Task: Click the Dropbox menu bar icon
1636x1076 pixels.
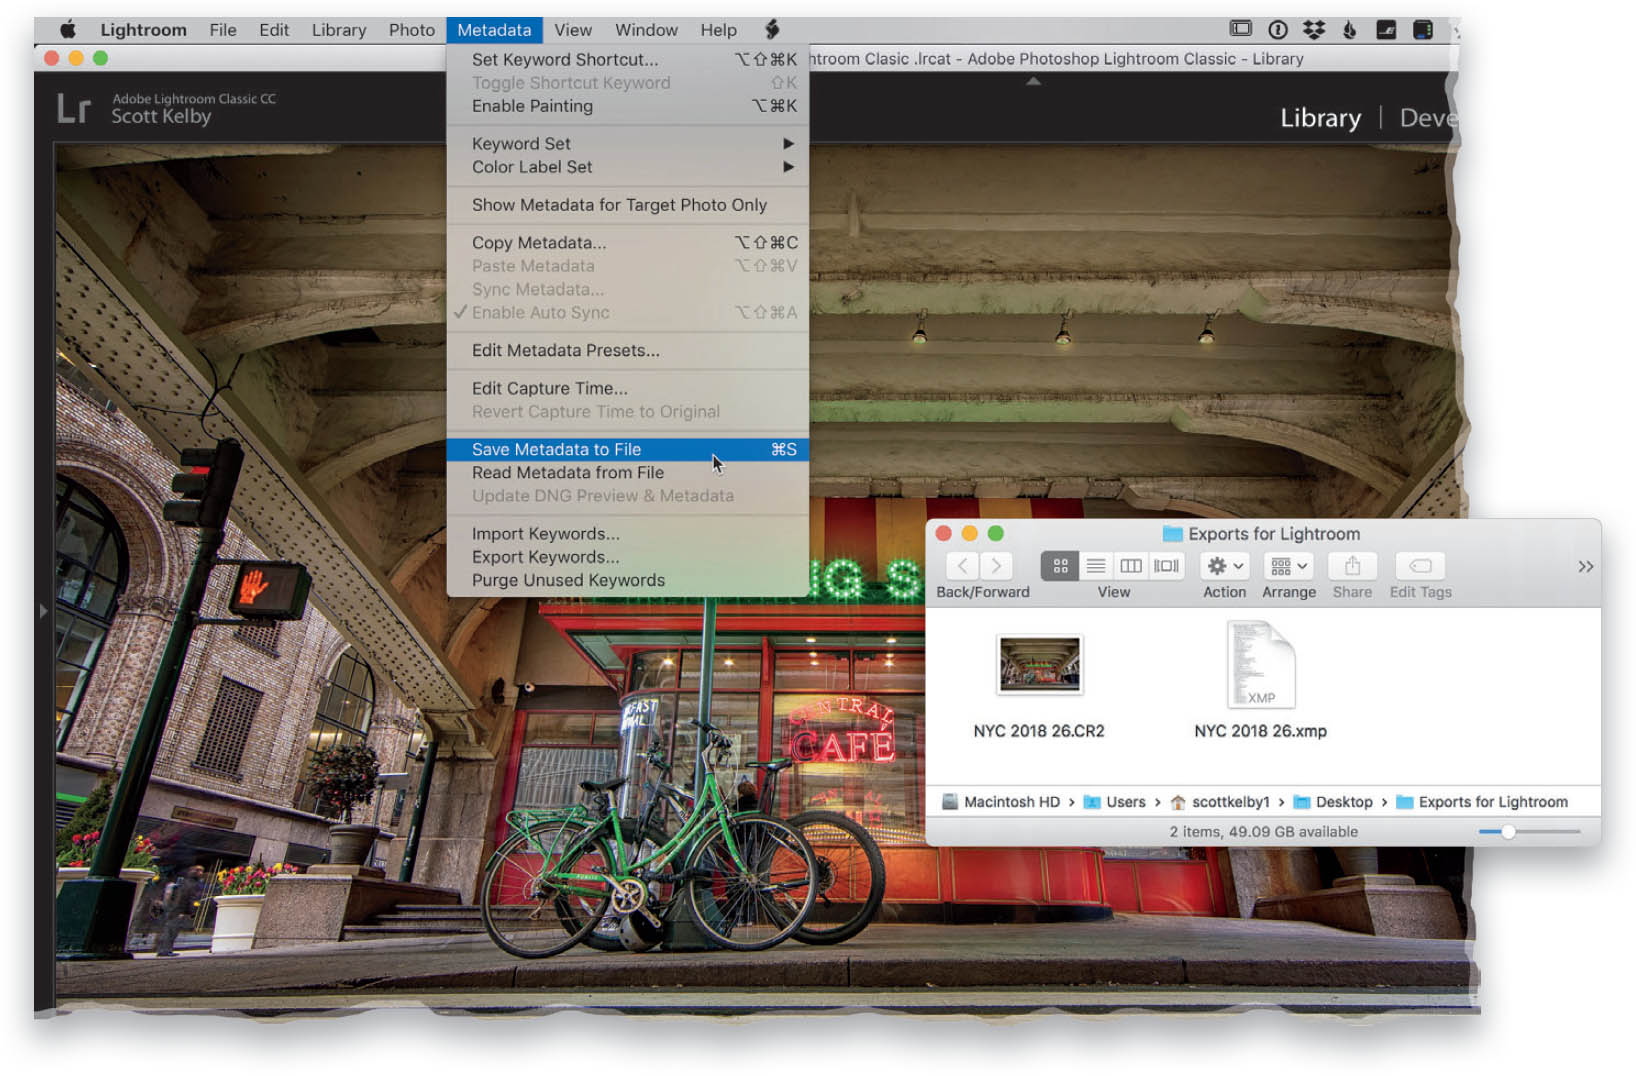Action: 1314,30
